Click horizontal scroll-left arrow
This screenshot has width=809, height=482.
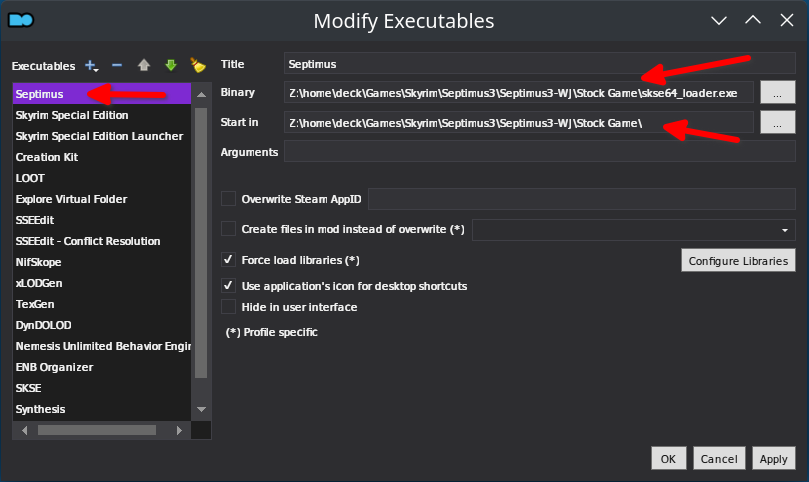coord(24,430)
